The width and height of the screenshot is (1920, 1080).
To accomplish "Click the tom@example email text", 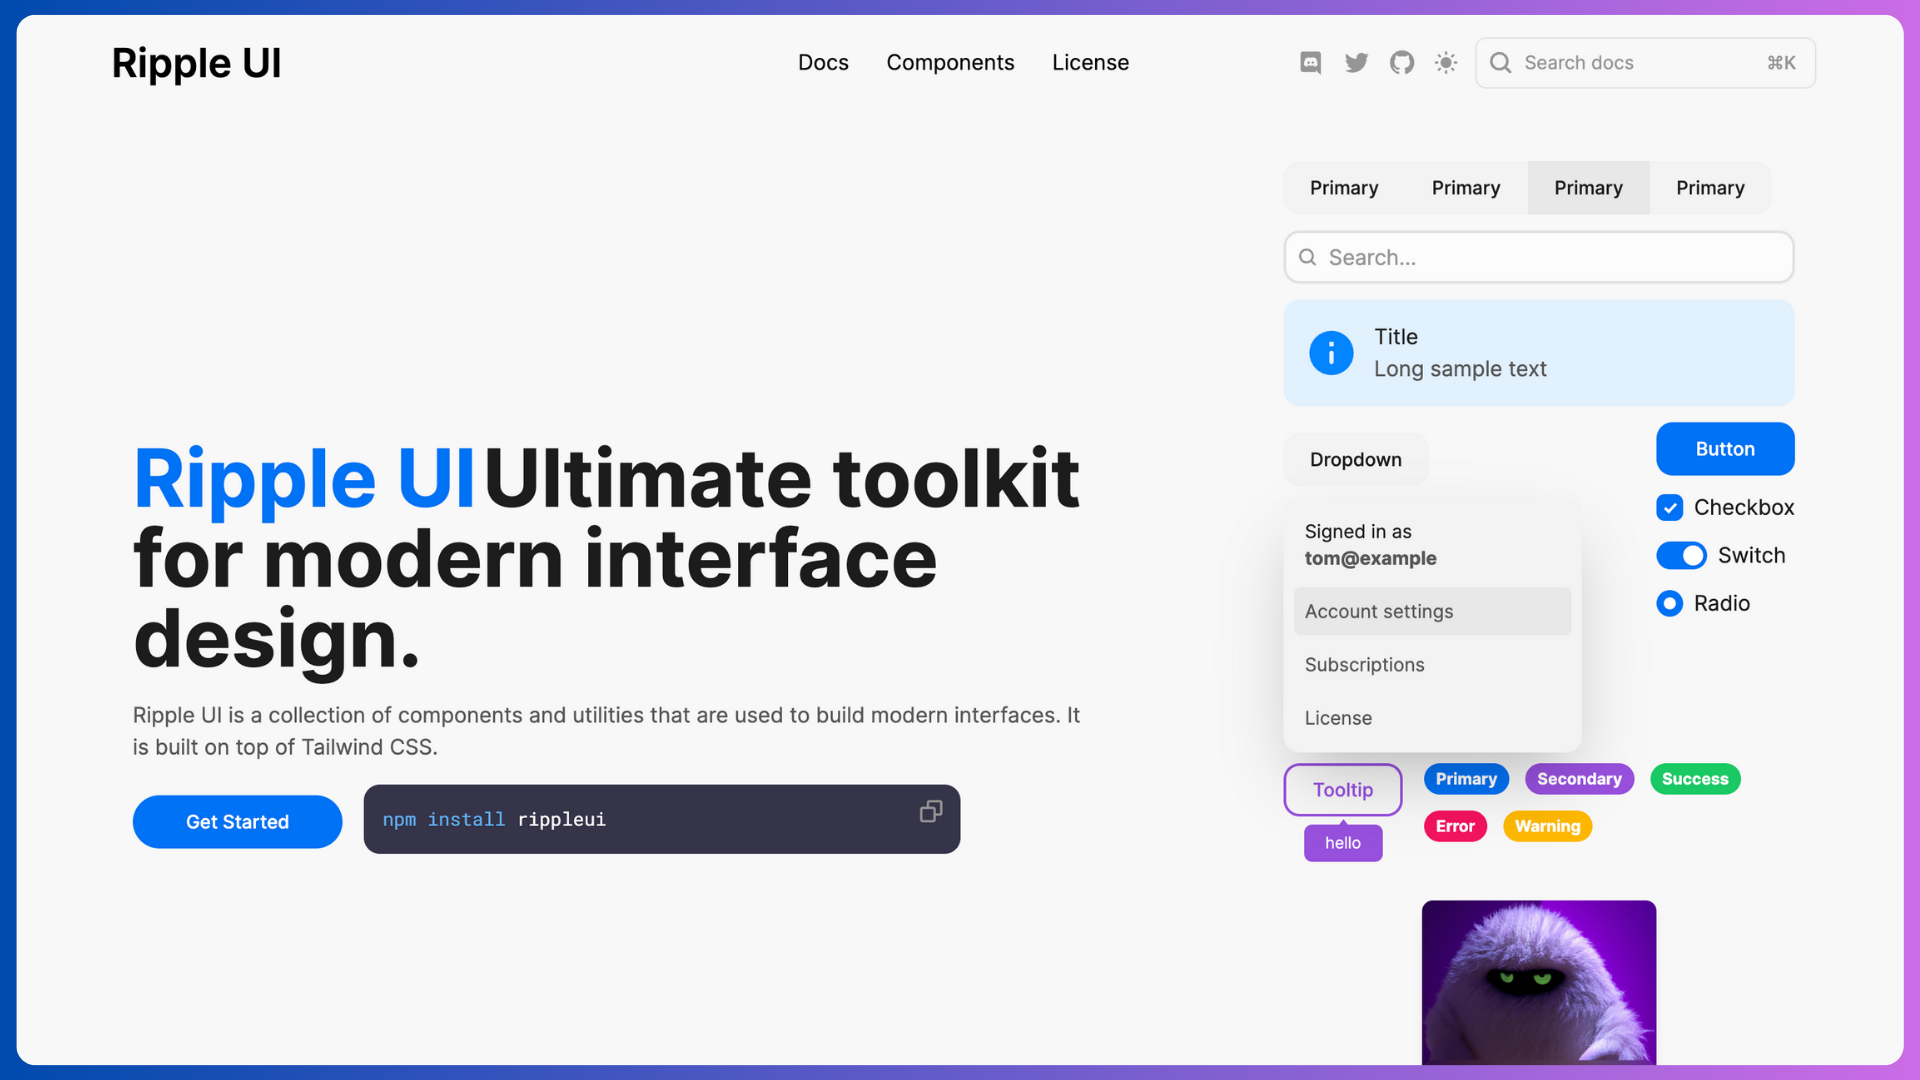I will pos(1370,559).
